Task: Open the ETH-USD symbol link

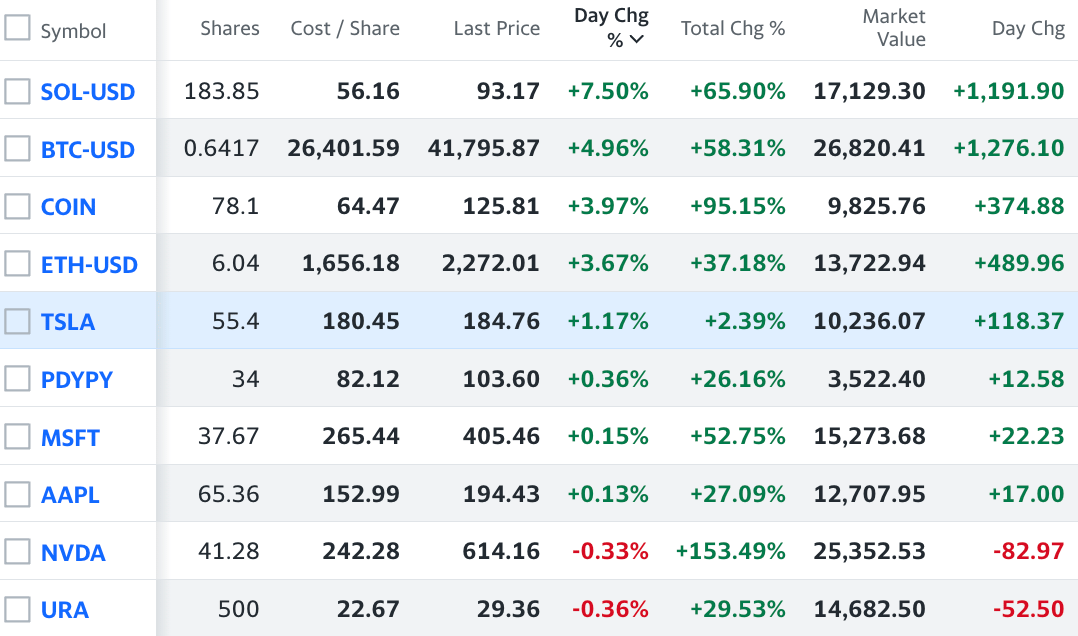Action: [89, 265]
